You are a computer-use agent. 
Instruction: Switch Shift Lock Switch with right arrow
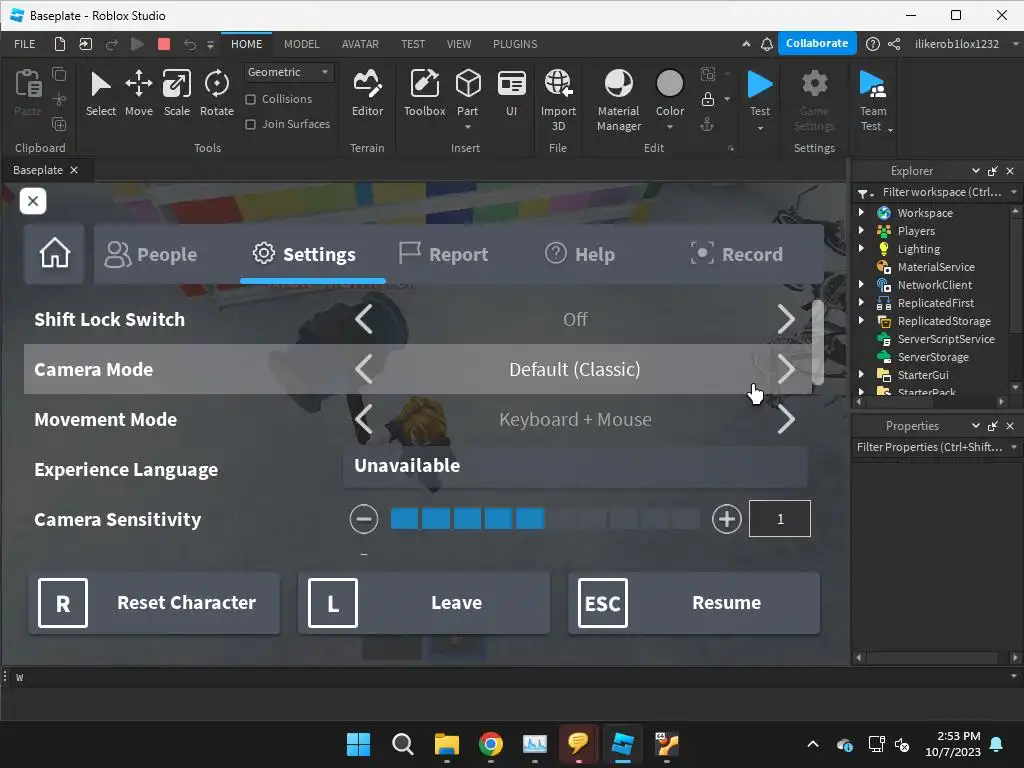[x=786, y=319]
